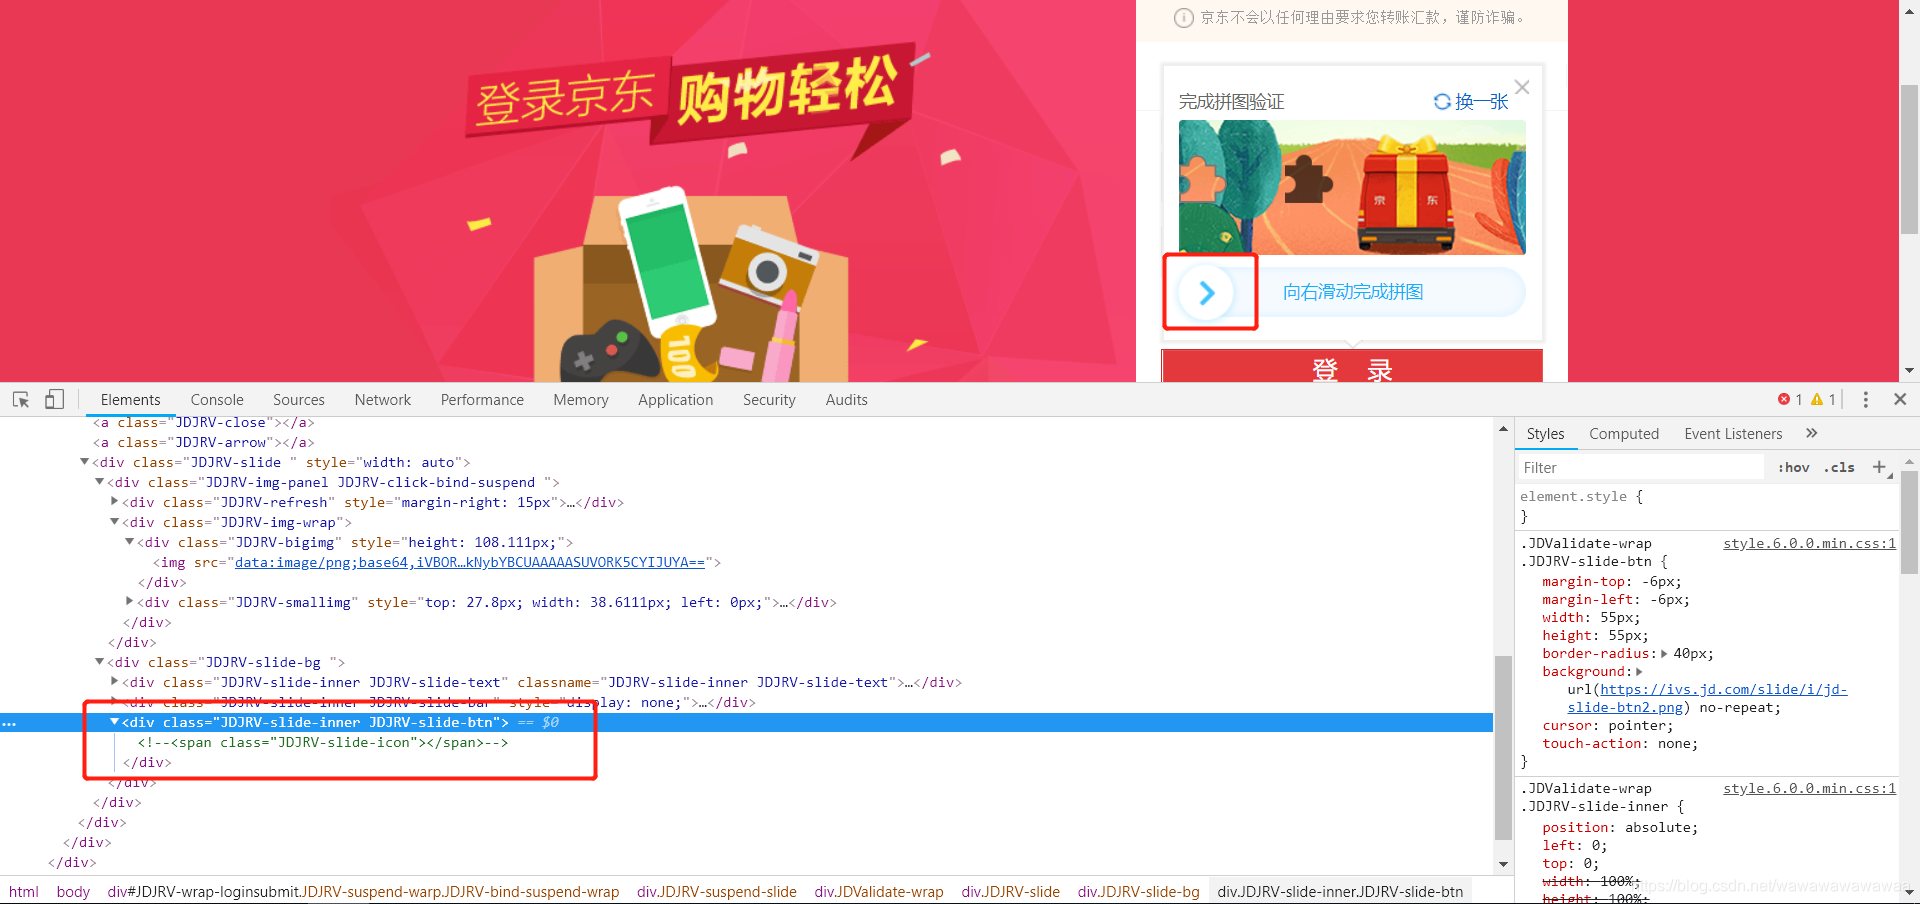
Task: Add new style rule plus icon
Action: (x=1879, y=467)
